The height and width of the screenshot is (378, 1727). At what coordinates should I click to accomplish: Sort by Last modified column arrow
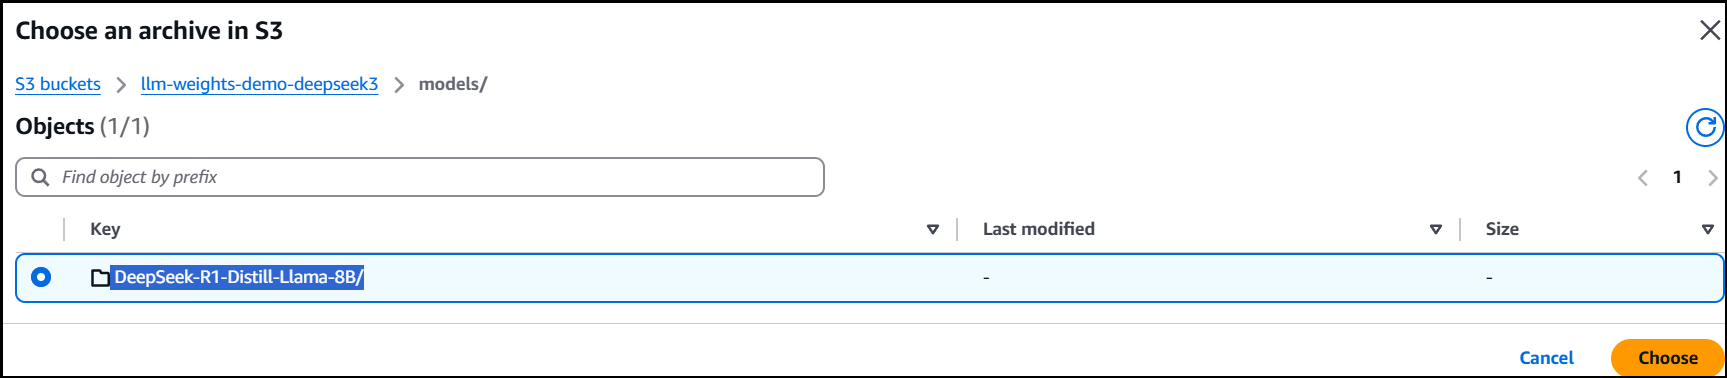click(1436, 229)
